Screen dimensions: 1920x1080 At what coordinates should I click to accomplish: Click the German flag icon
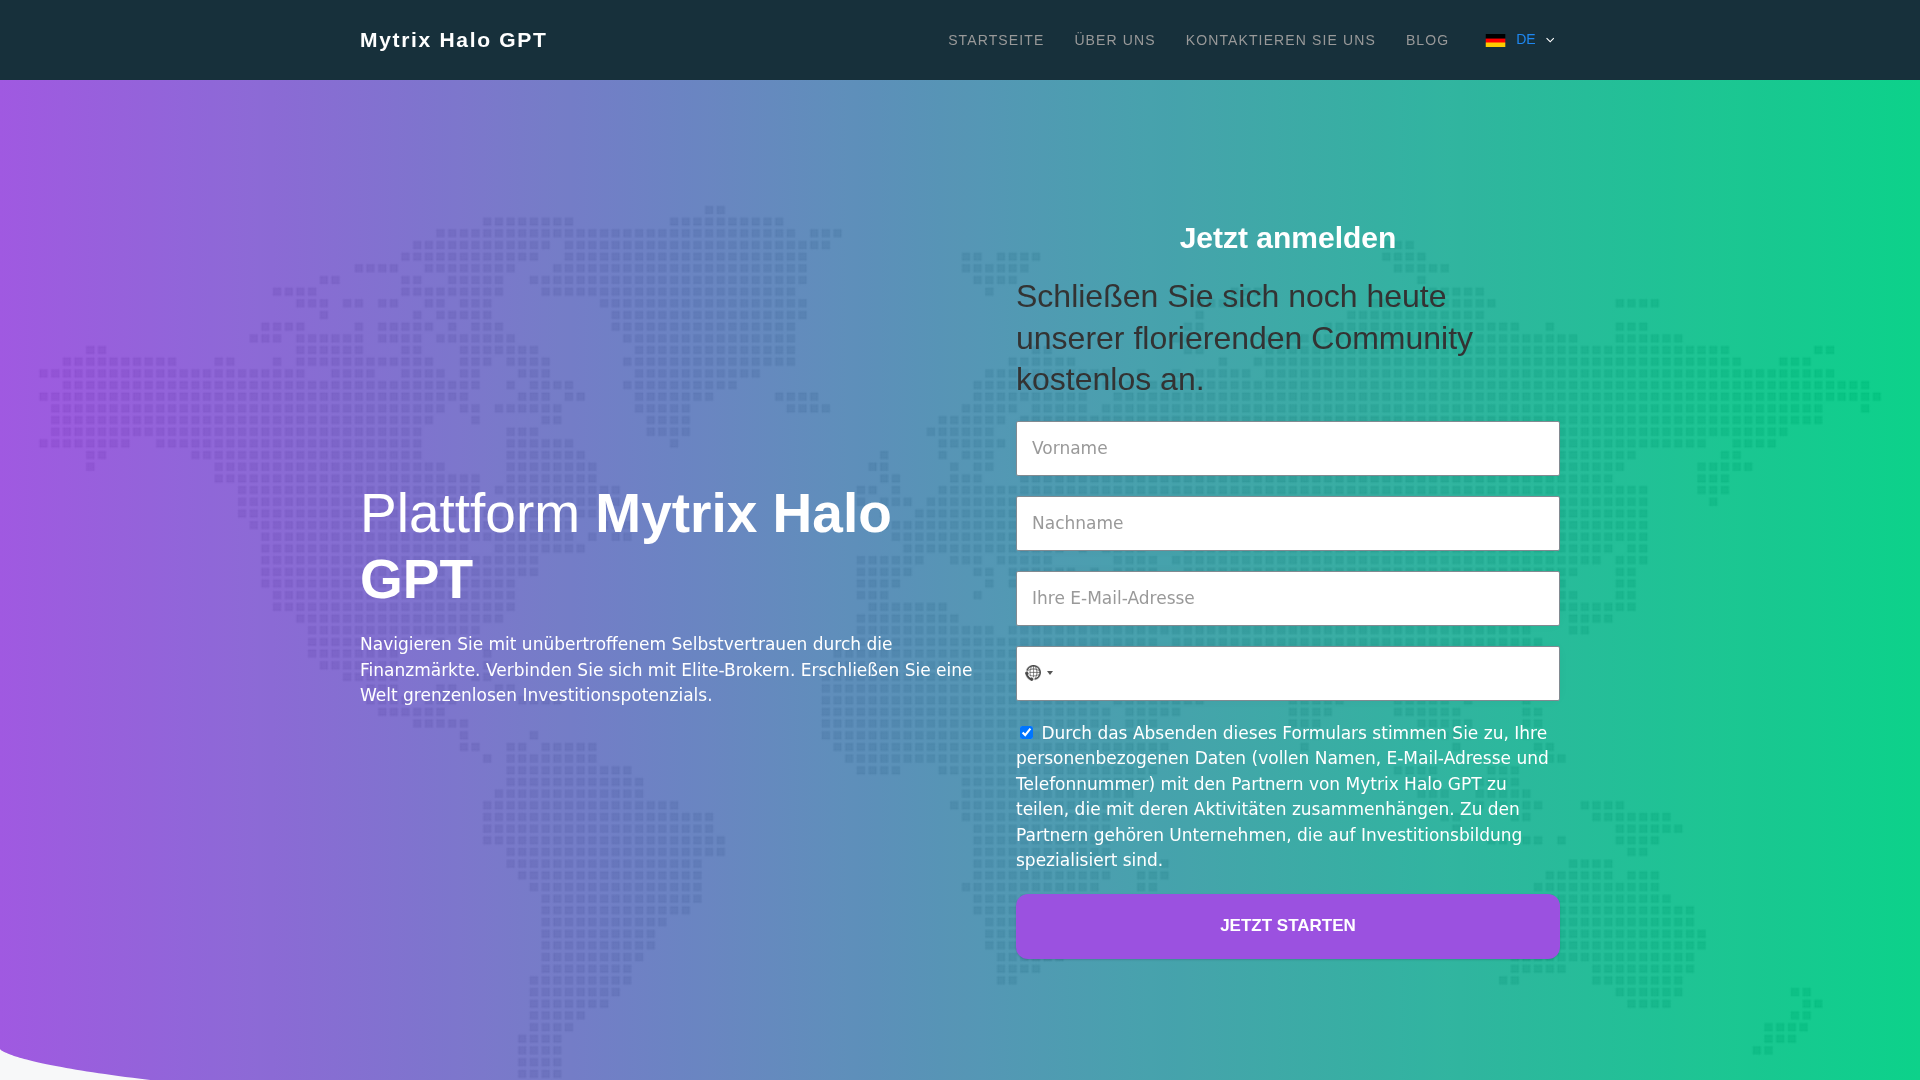(1495, 40)
